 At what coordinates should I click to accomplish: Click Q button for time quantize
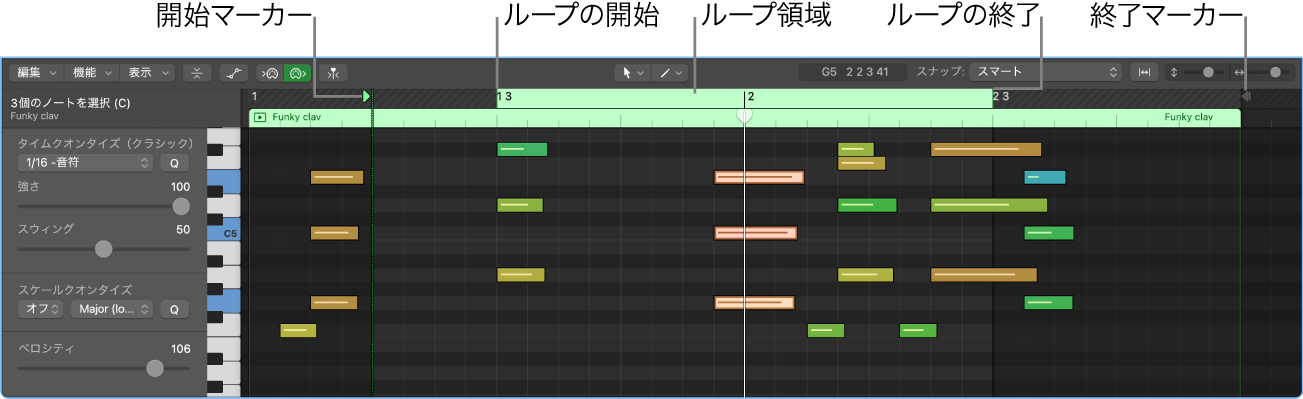point(173,162)
